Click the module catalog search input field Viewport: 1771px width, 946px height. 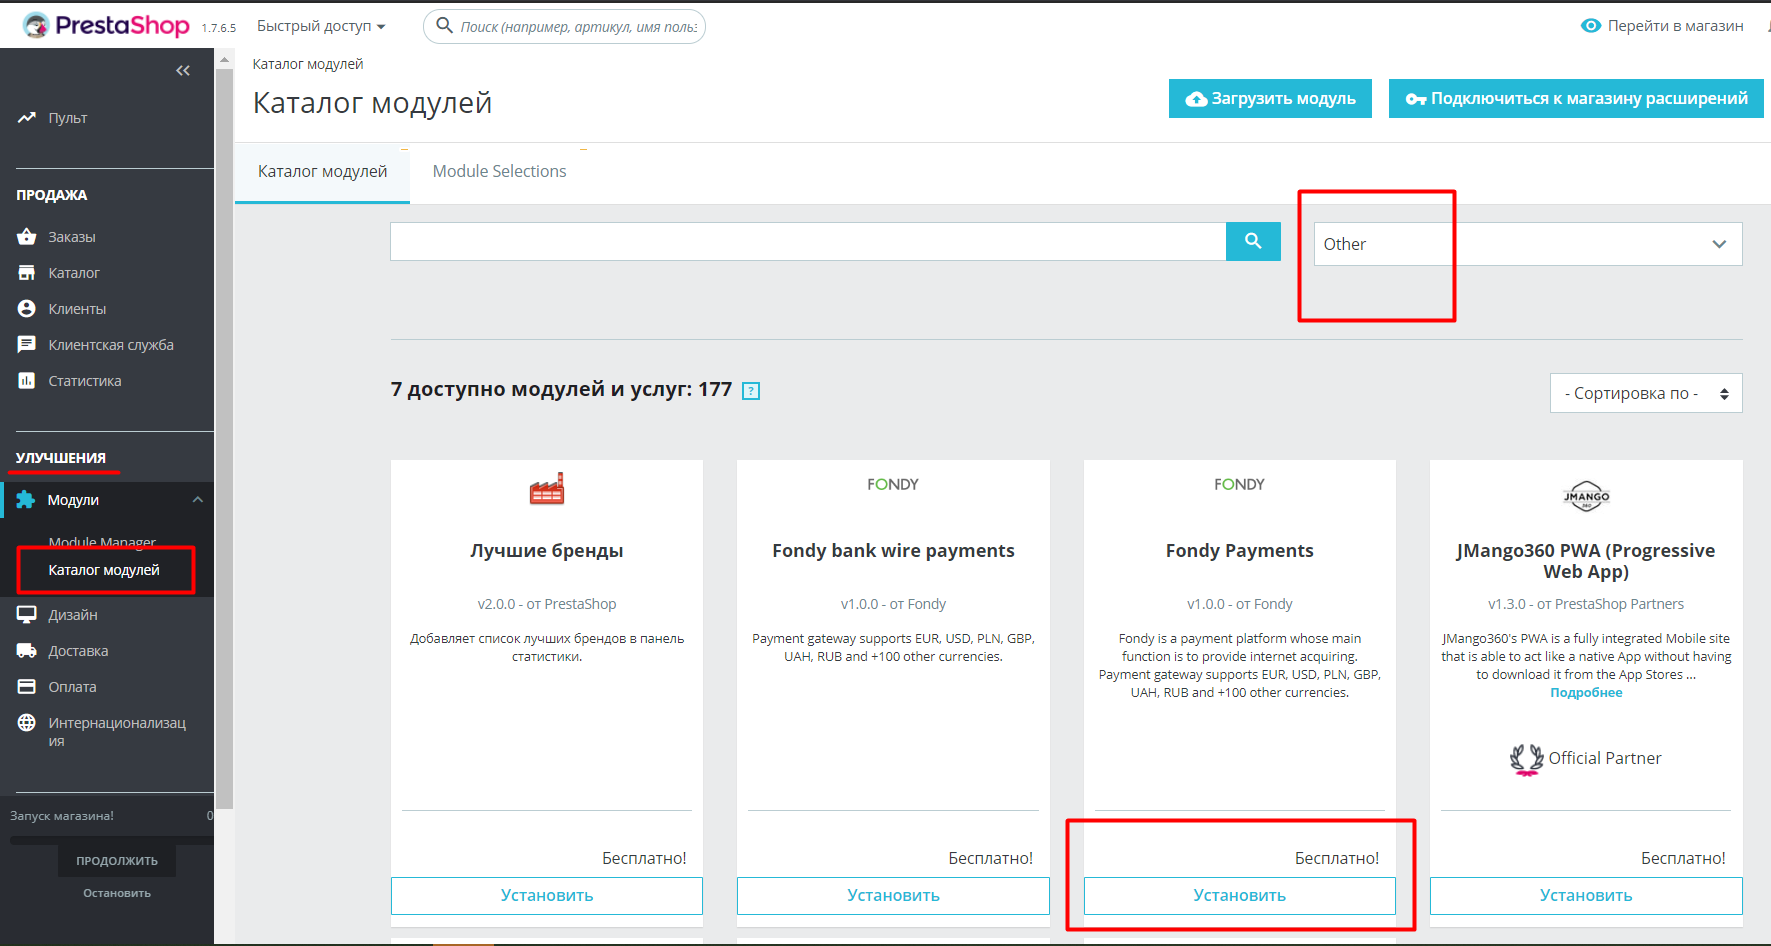808,241
